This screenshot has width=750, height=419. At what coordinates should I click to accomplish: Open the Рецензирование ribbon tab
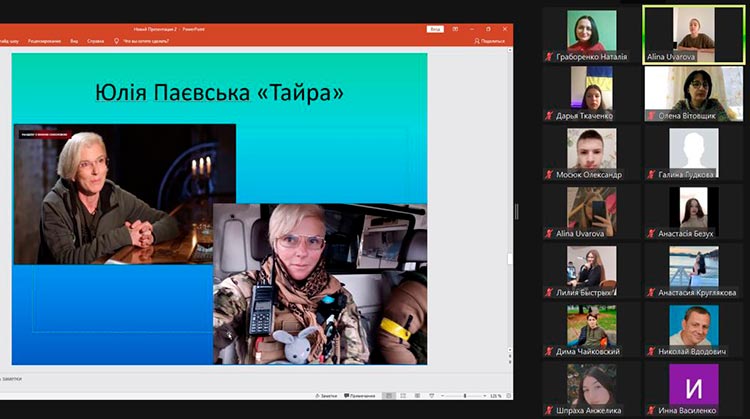[x=44, y=41]
